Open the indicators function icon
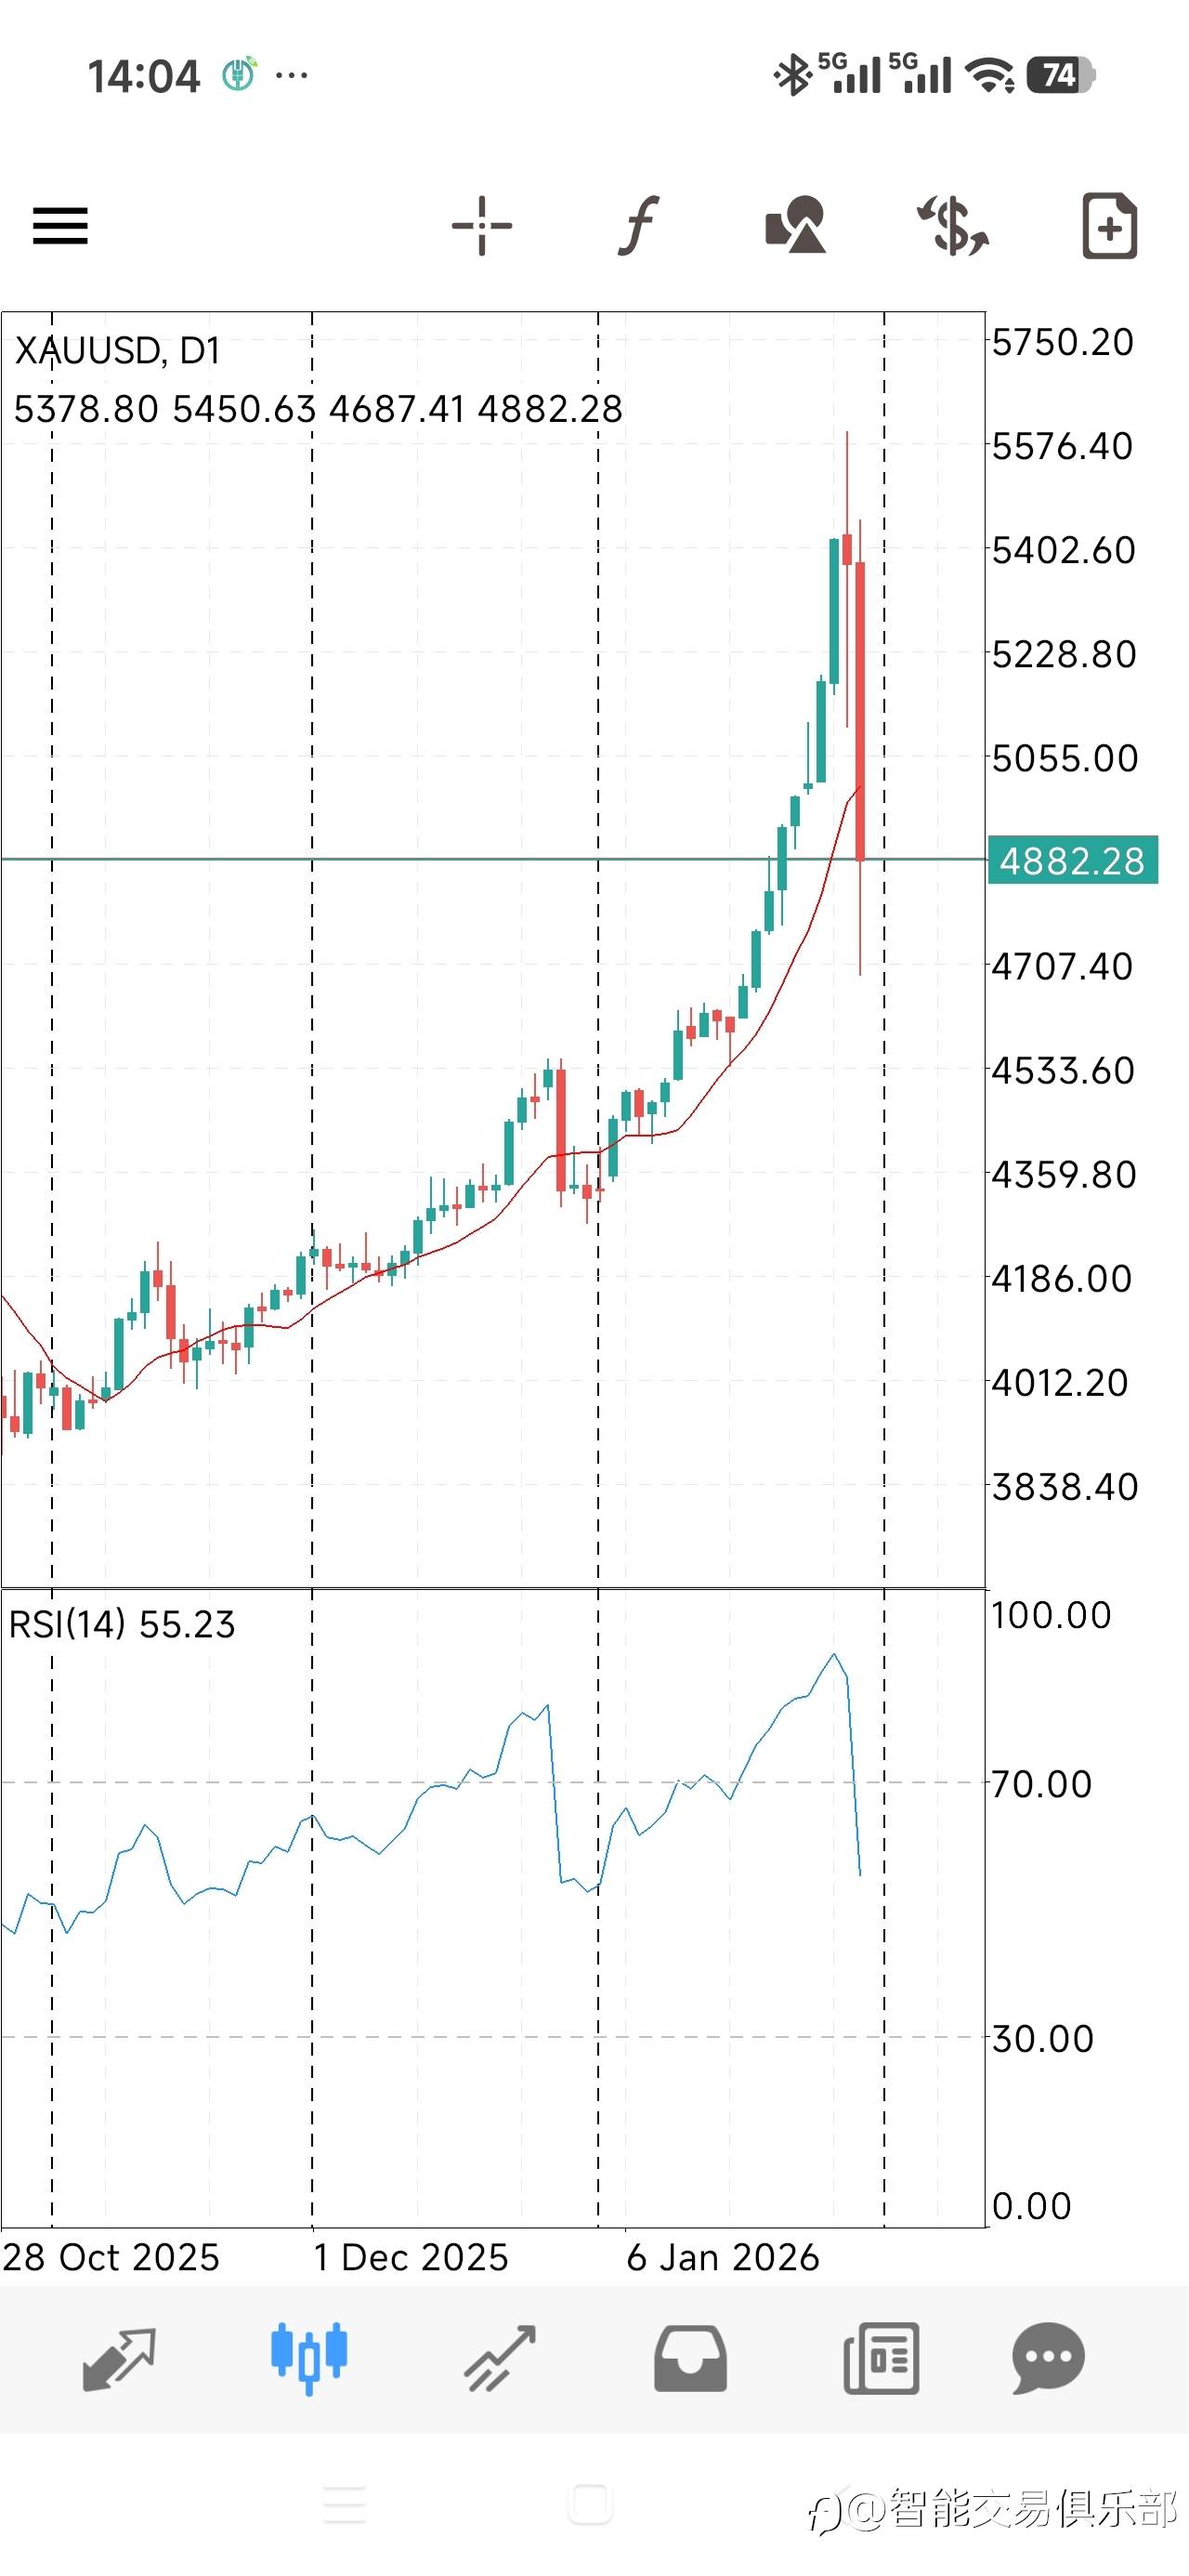The image size is (1189, 2576). 638,225
